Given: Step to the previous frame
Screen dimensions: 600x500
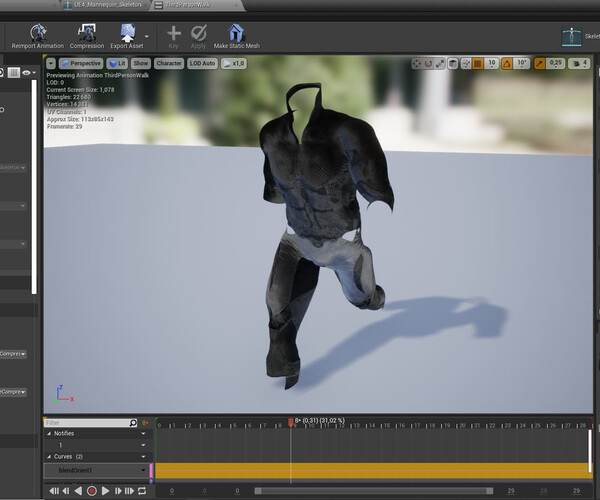Looking at the screenshot, I should click(66, 491).
